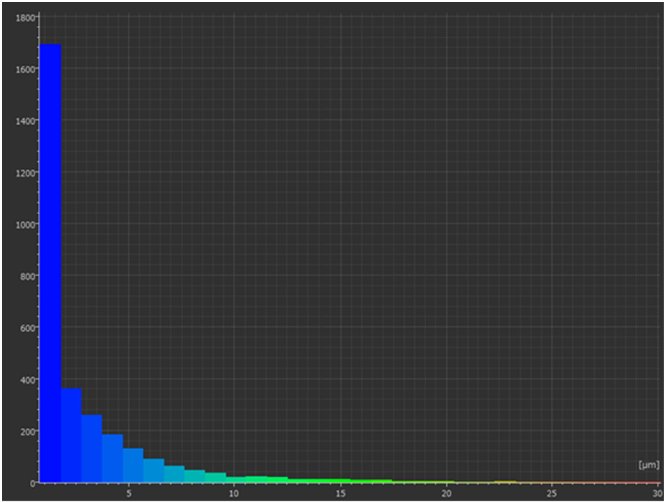
Task: Click the teal bar left of 10 µm
Action: pos(215,477)
